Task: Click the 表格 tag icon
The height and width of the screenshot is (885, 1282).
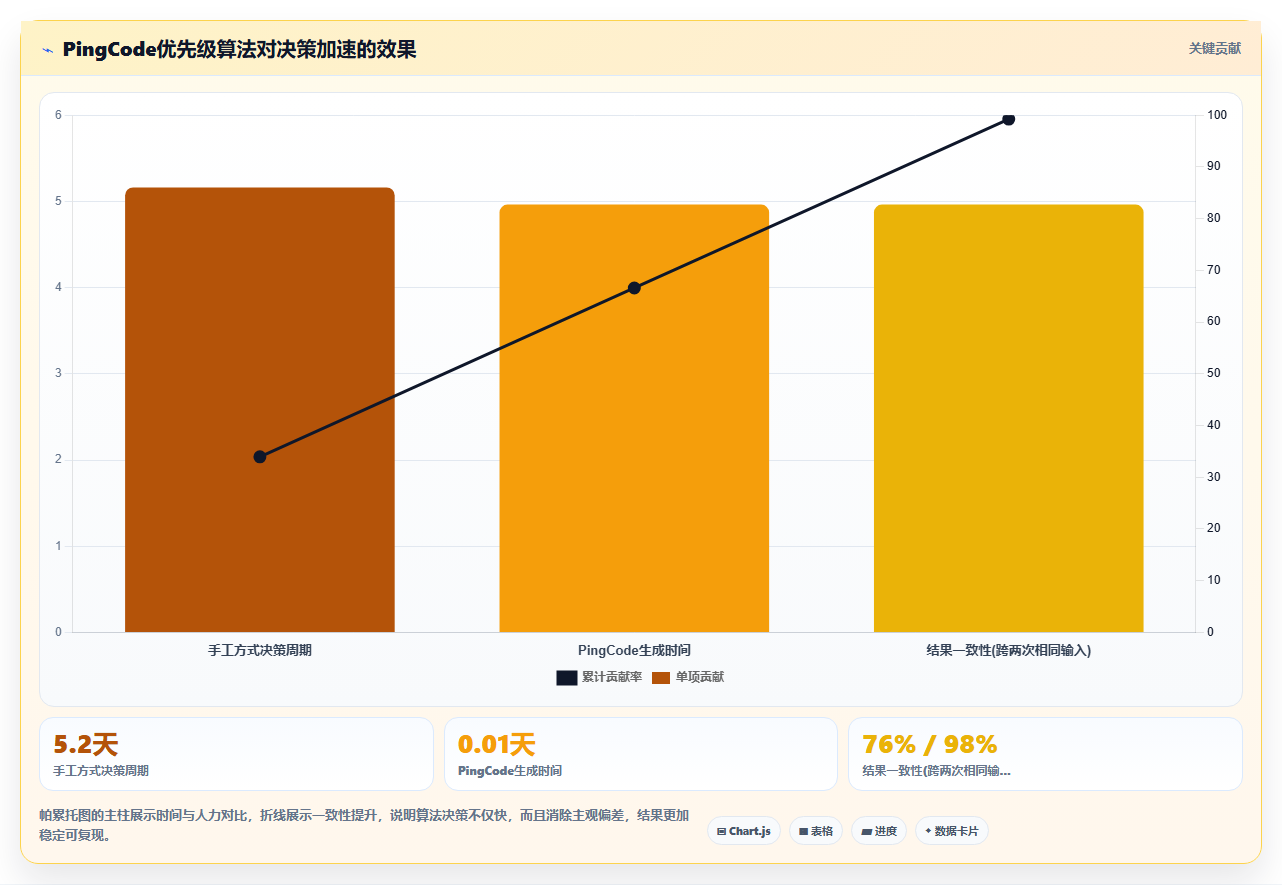Action: pyautogui.click(x=803, y=831)
